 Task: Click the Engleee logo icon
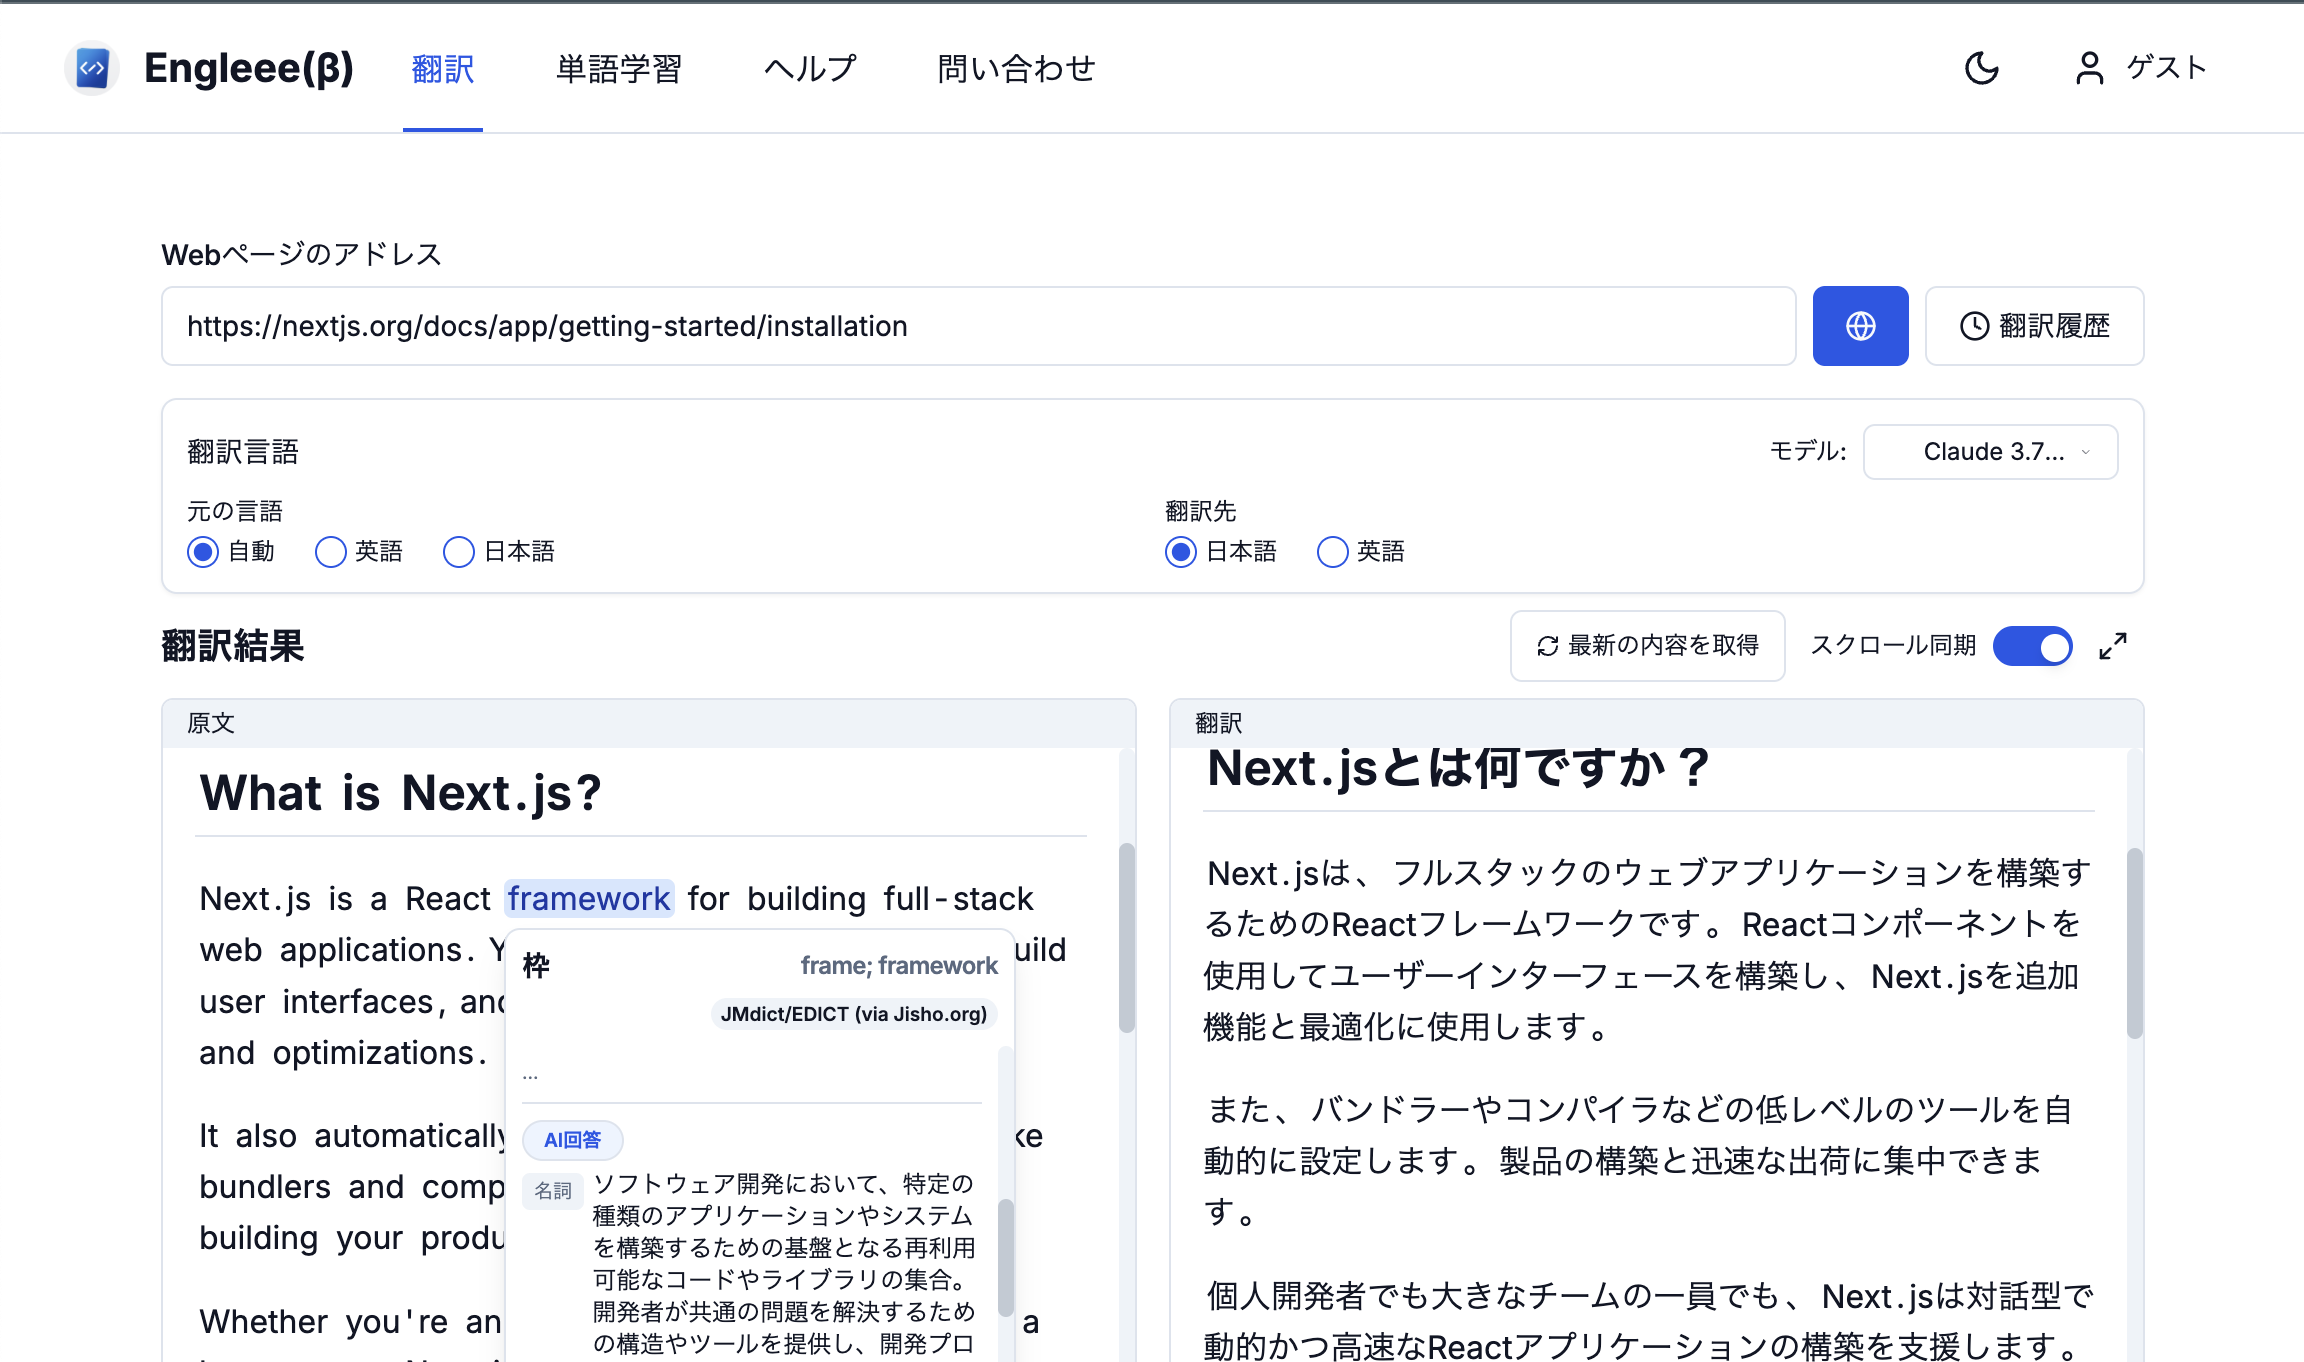(92, 68)
